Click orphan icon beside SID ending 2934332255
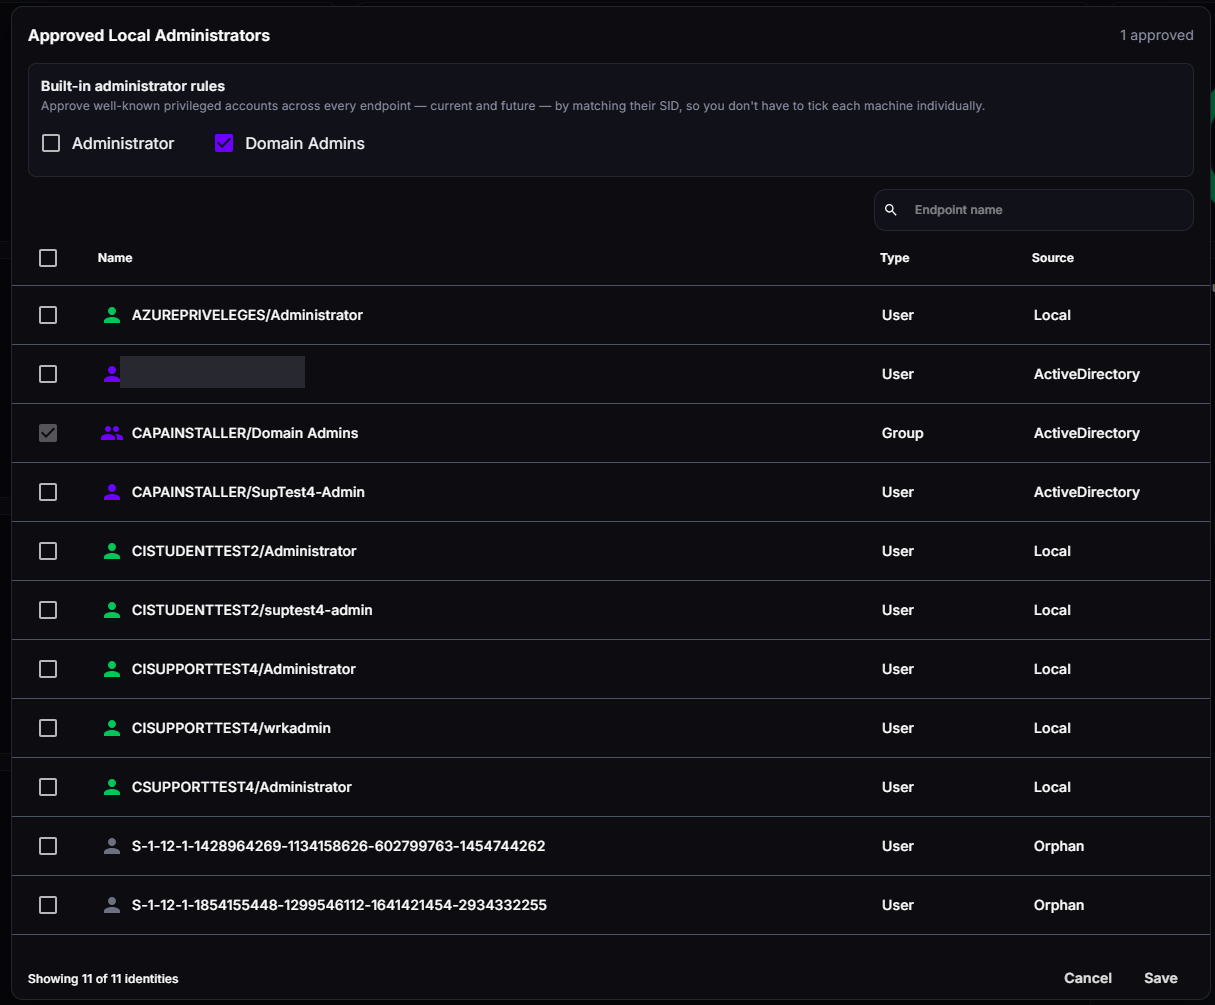 click(x=112, y=905)
